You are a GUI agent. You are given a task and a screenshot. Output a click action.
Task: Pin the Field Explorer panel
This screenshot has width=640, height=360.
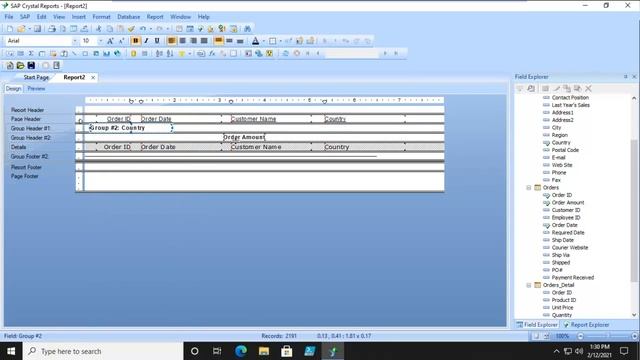pos(625,77)
